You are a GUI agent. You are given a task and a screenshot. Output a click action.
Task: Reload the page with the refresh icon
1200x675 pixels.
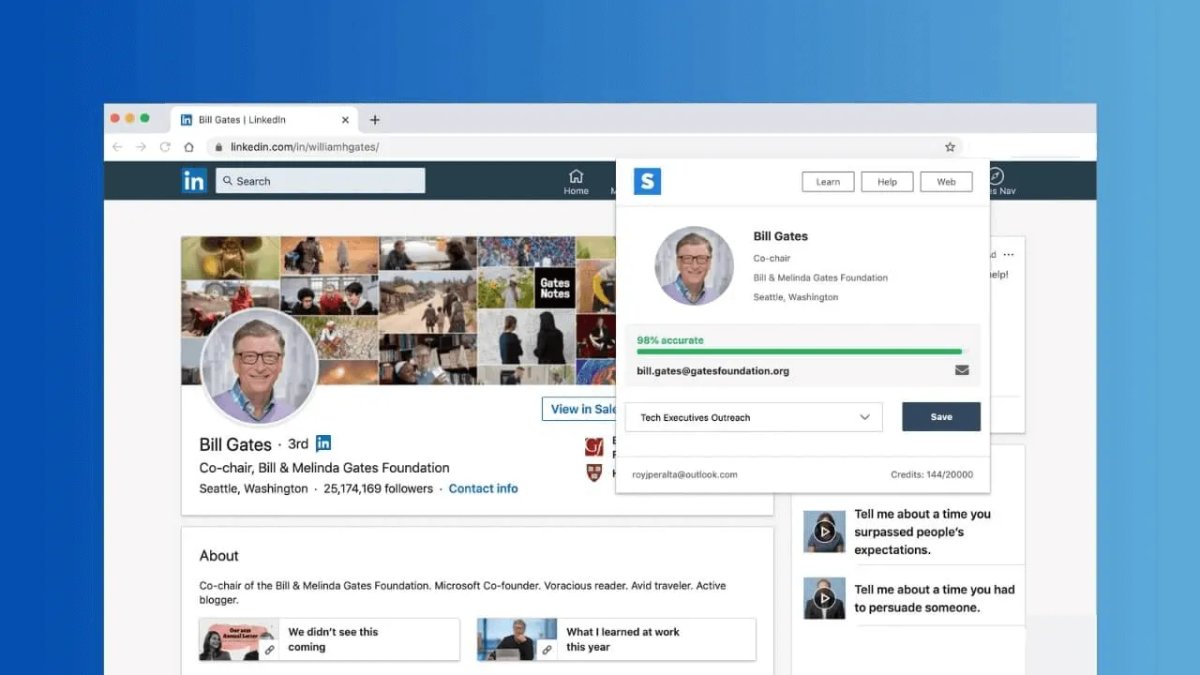point(165,147)
